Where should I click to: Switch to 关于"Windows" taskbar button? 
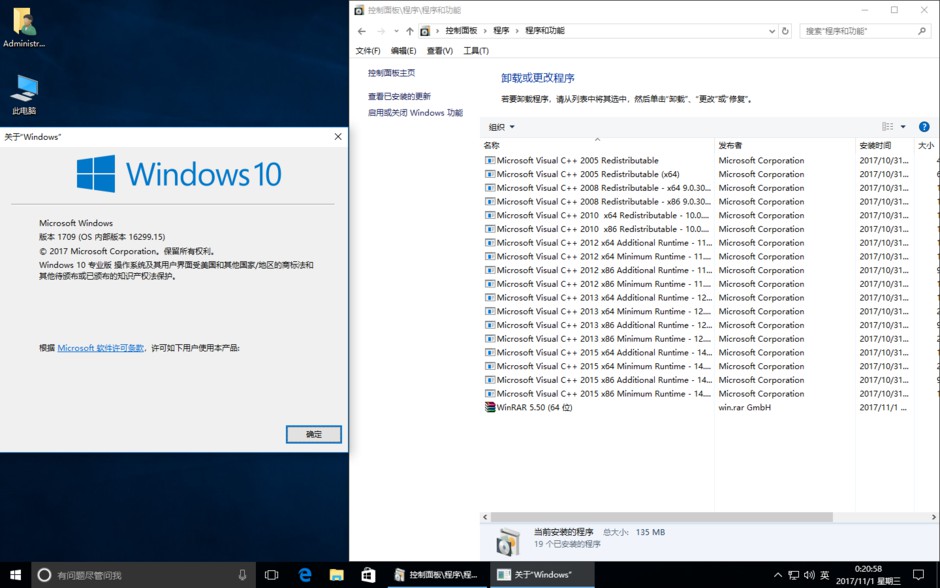pos(541,575)
